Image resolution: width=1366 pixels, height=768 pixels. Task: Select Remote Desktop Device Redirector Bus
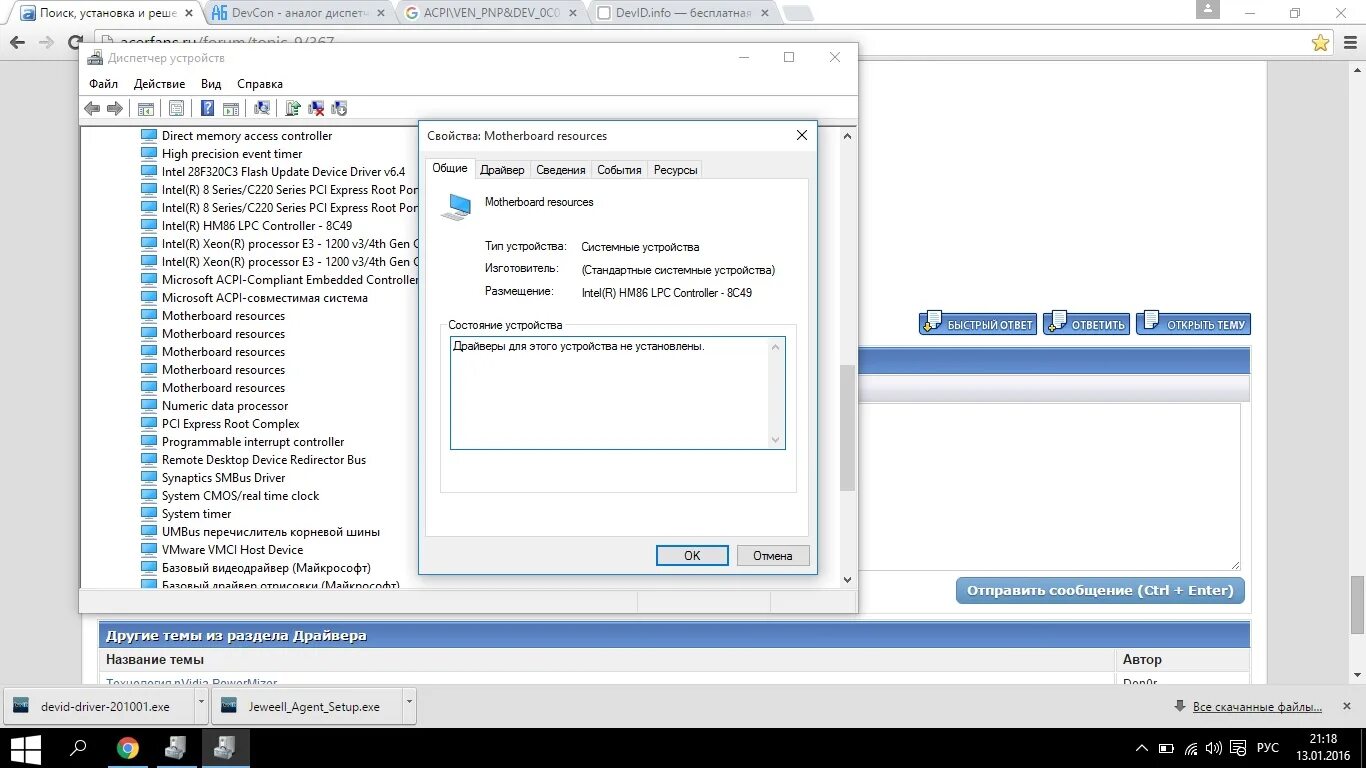[x=264, y=460]
